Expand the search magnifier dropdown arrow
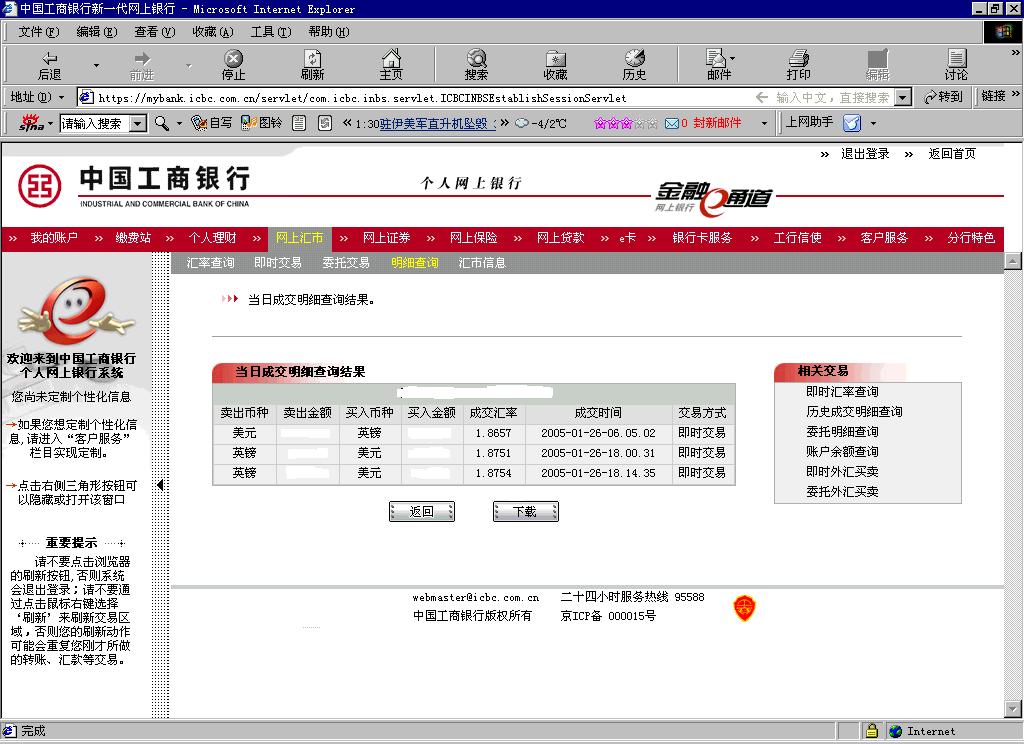 (179, 123)
